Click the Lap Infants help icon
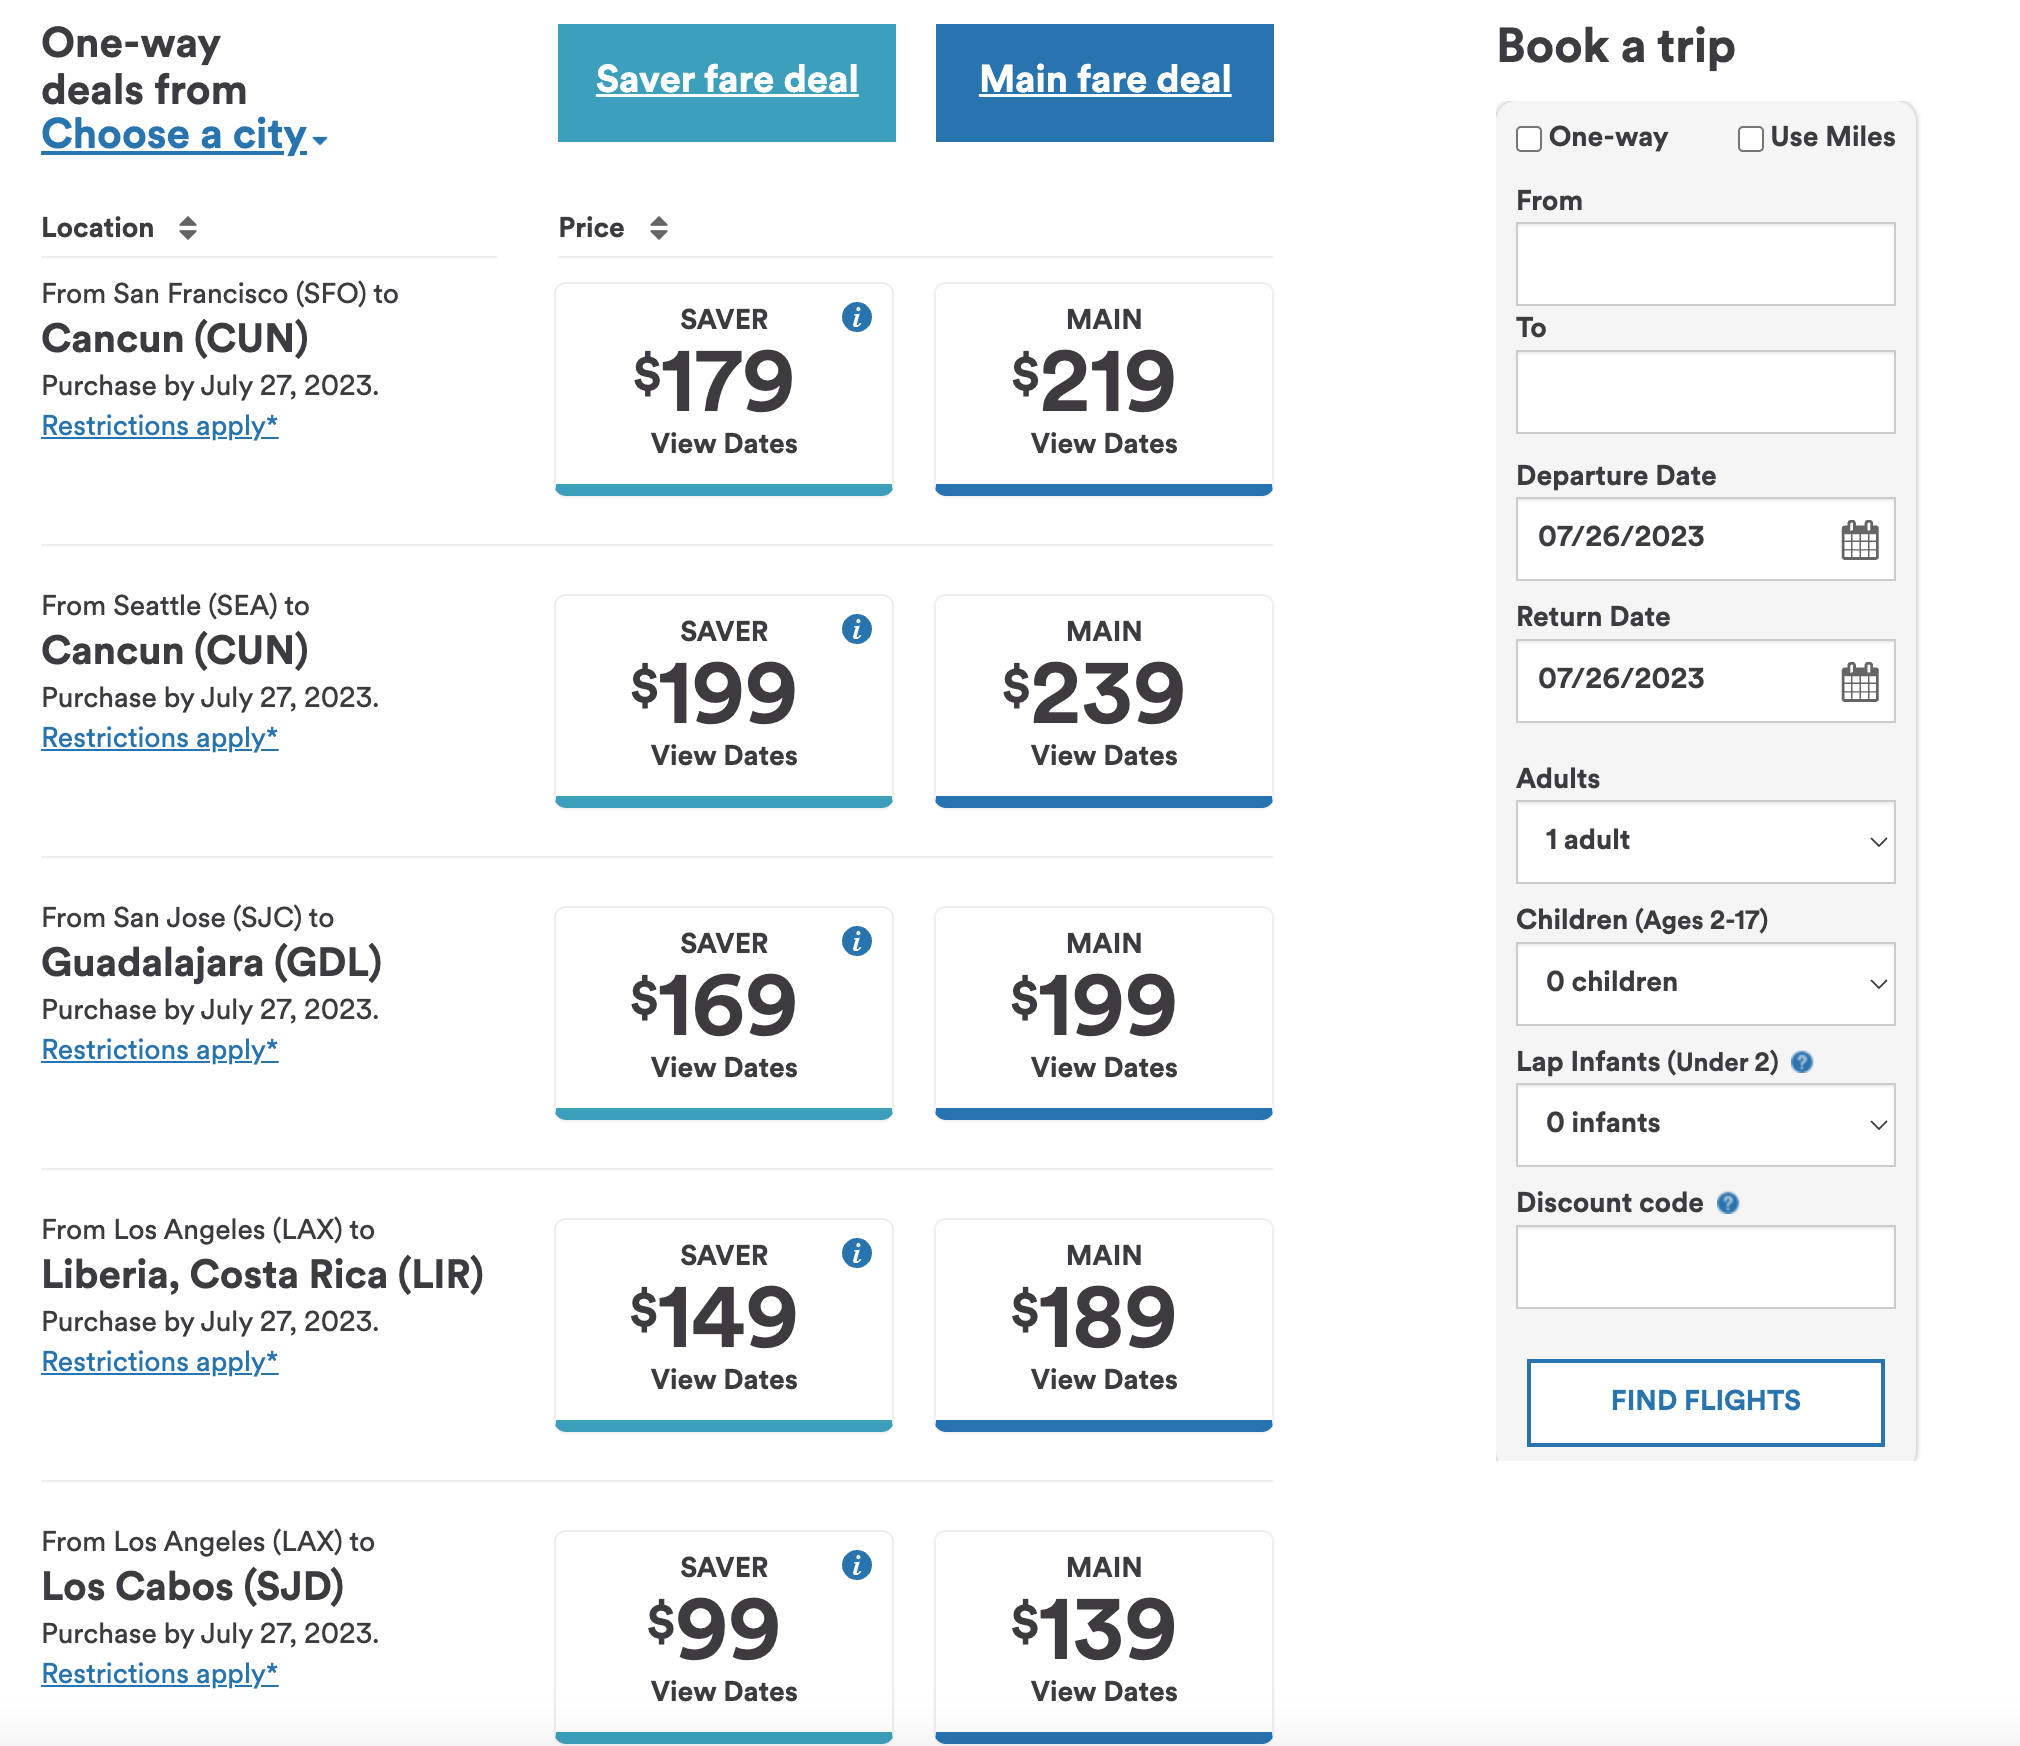The width and height of the screenshot is (2020, 1746). pos(1803,1063)
